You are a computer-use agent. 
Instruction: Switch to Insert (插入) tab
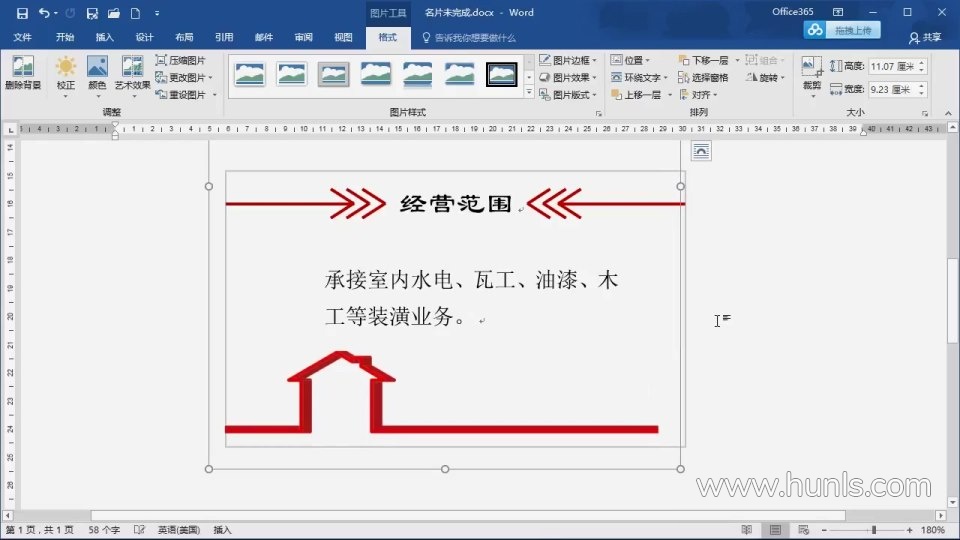(x=105, y=37)
